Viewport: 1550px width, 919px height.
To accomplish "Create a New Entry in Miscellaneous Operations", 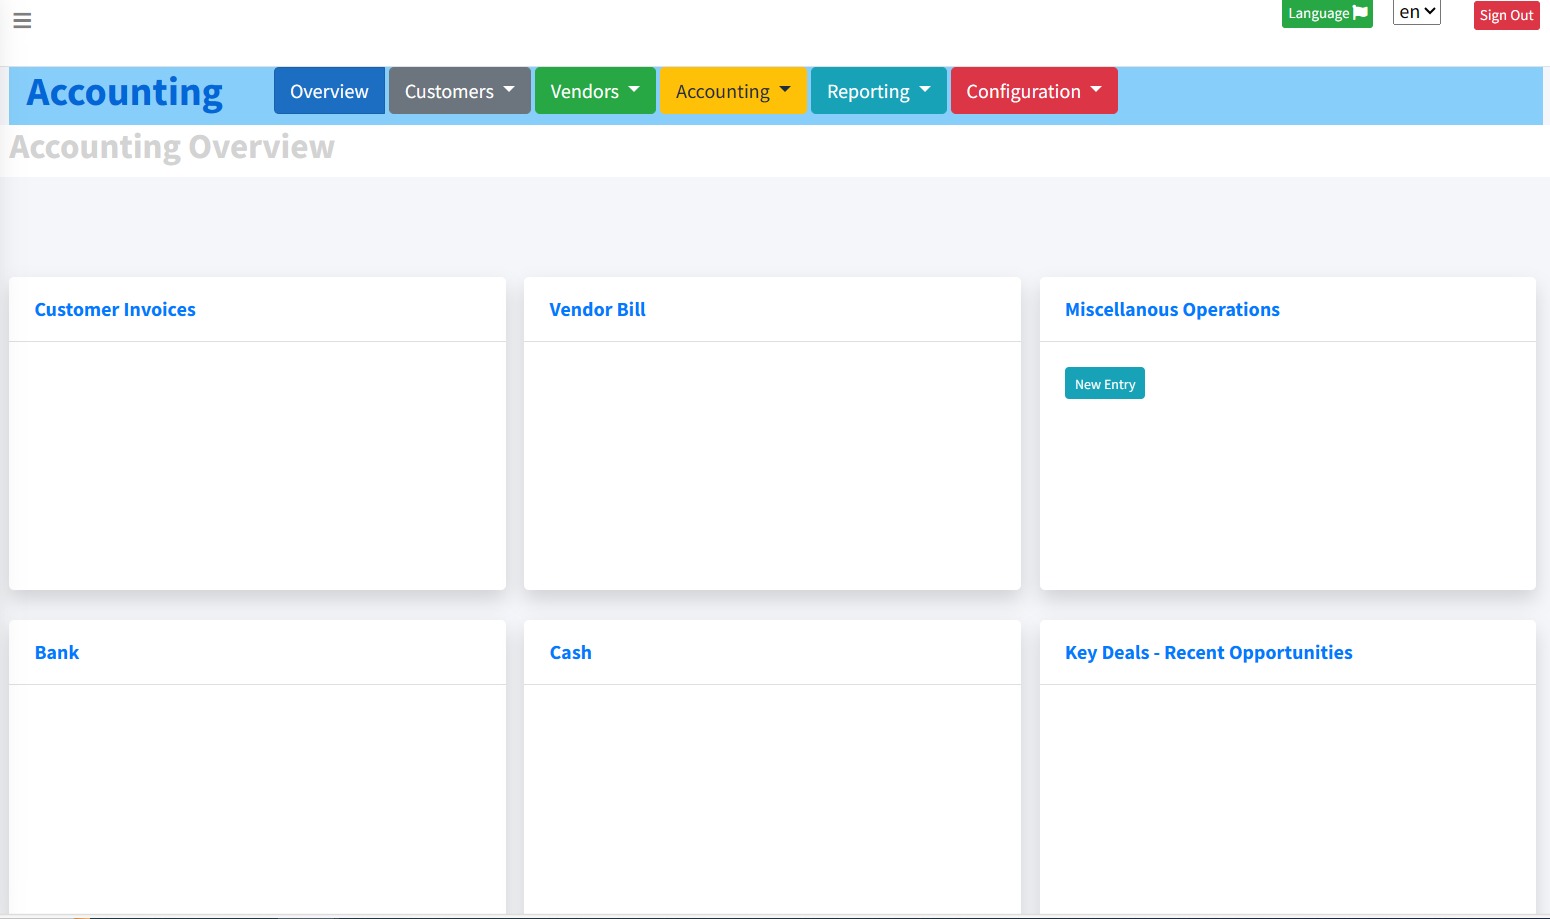I will pos(1105,384).
